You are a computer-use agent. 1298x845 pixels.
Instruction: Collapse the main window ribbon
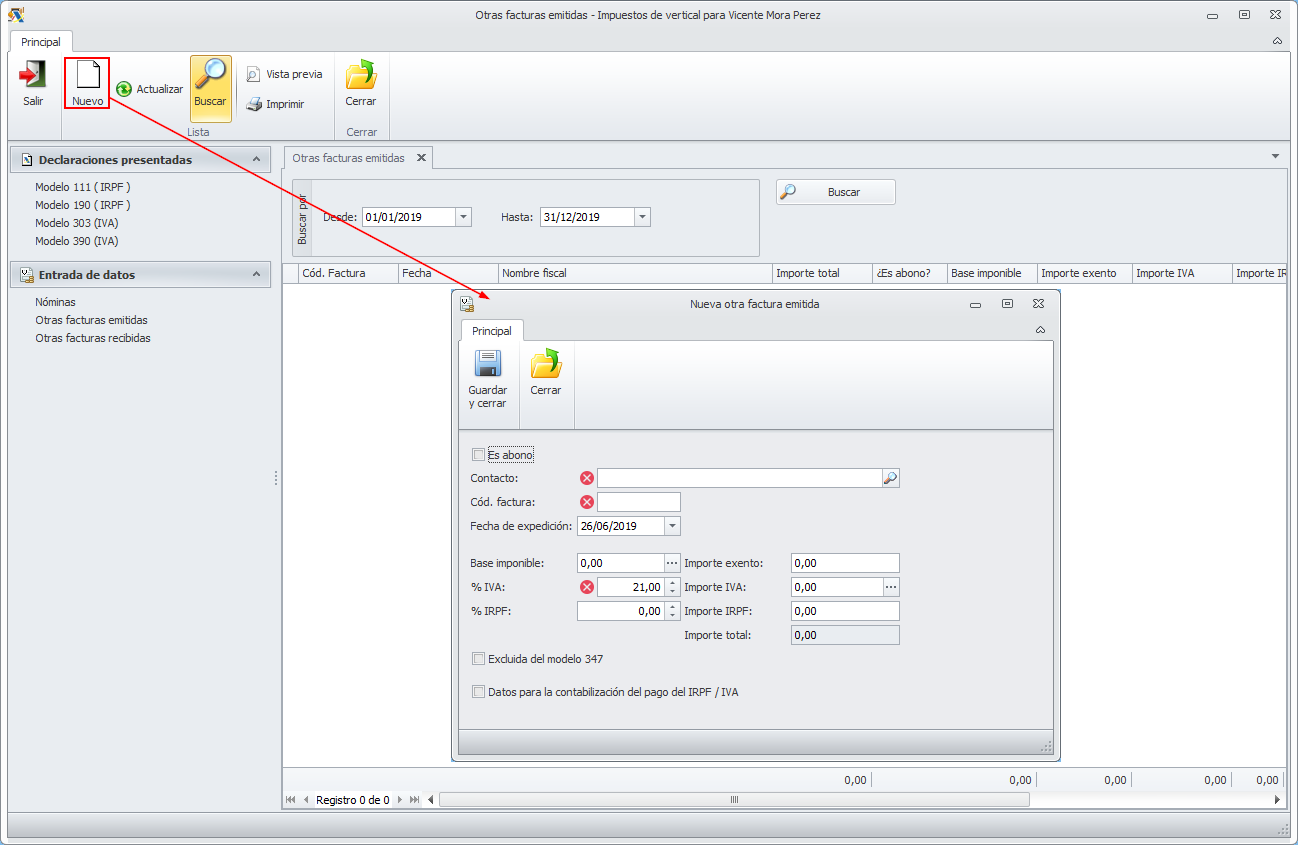pyautogui.click(x=1277, y=41)
